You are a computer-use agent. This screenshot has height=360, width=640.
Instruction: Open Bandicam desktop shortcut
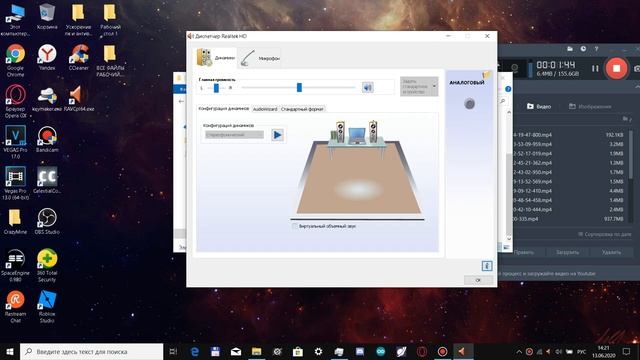pyautogui.click(x=47, y=139)
